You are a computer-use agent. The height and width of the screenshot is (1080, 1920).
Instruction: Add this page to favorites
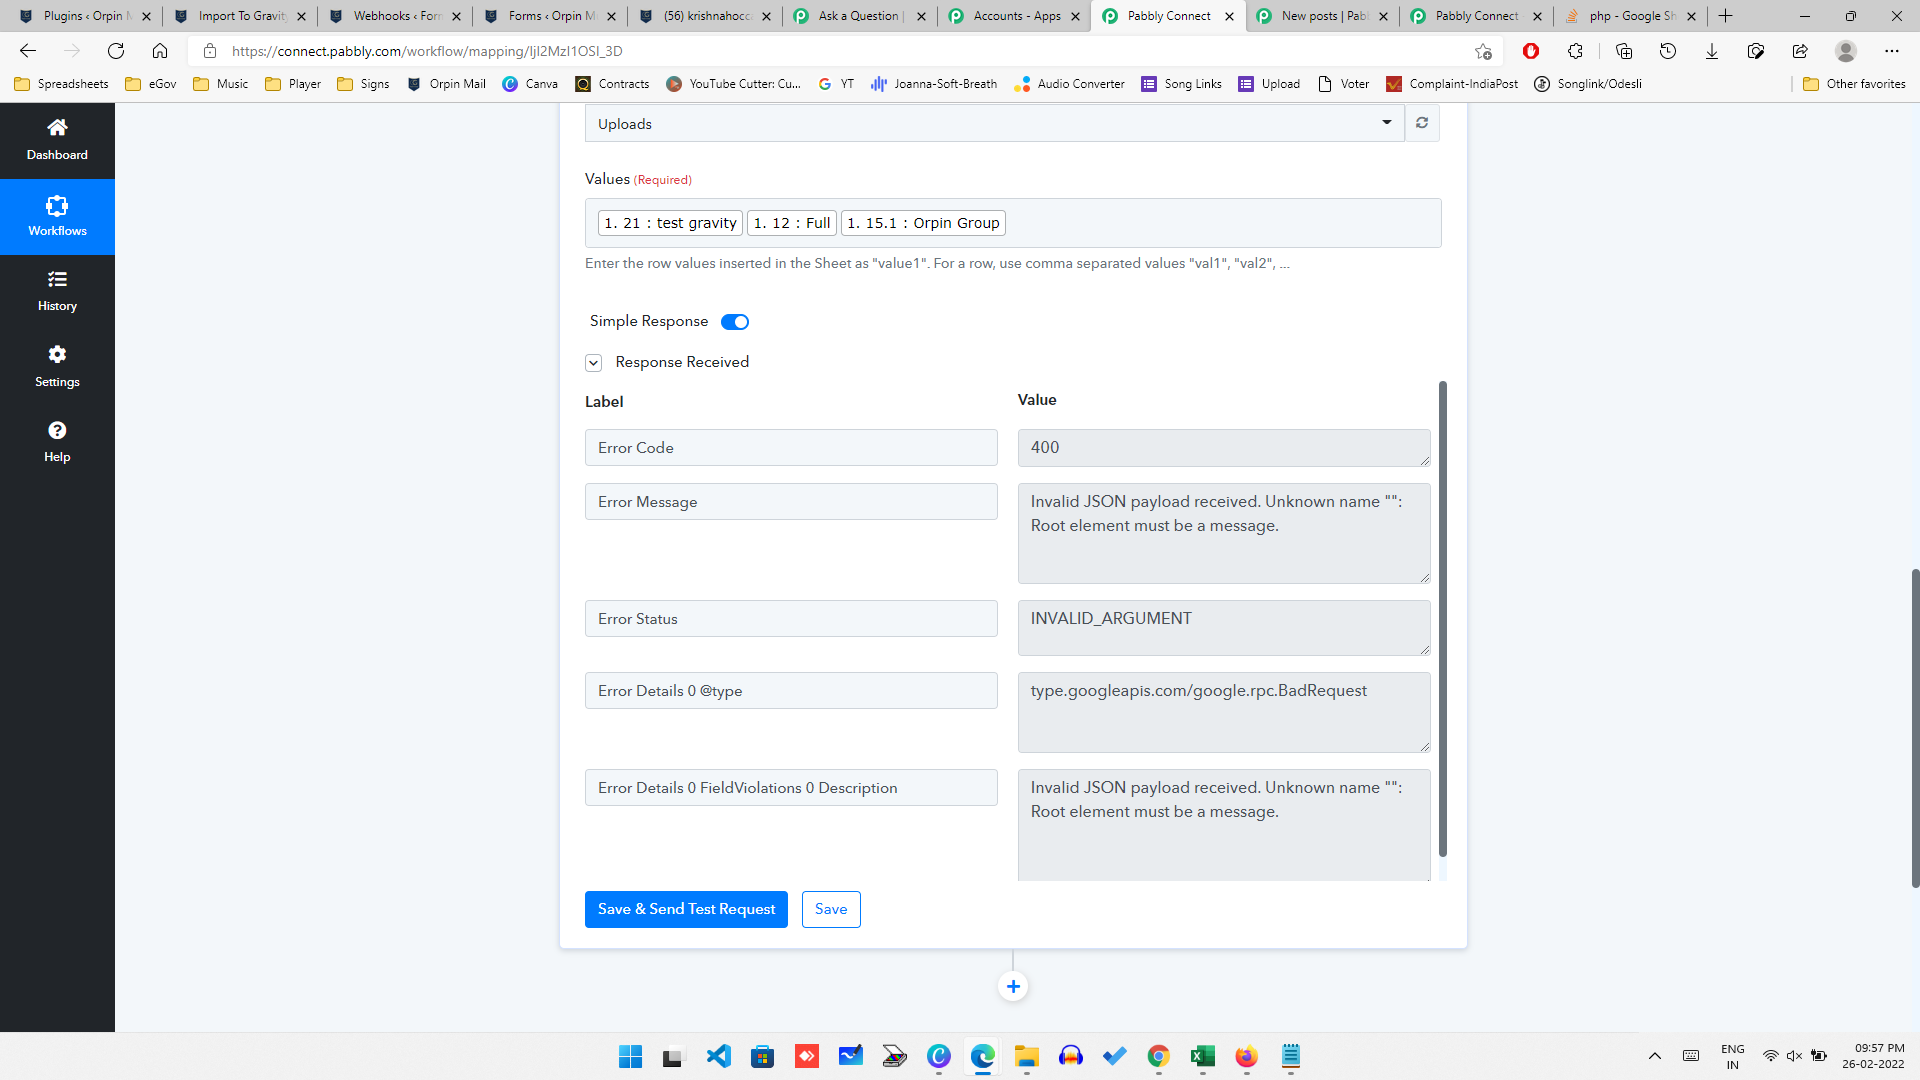pyautogui.click(x=1483, y=51)
